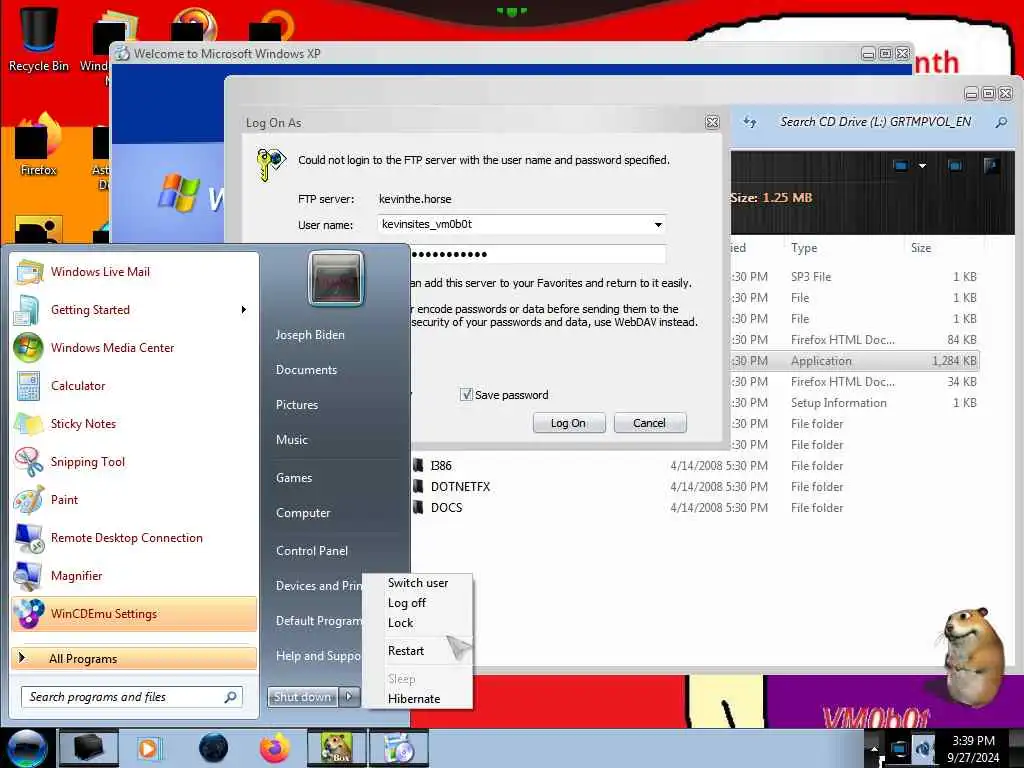Open Control Panel from Start menu
Image resolution: width=1024 pixels, height=768 pixels.
312,551
